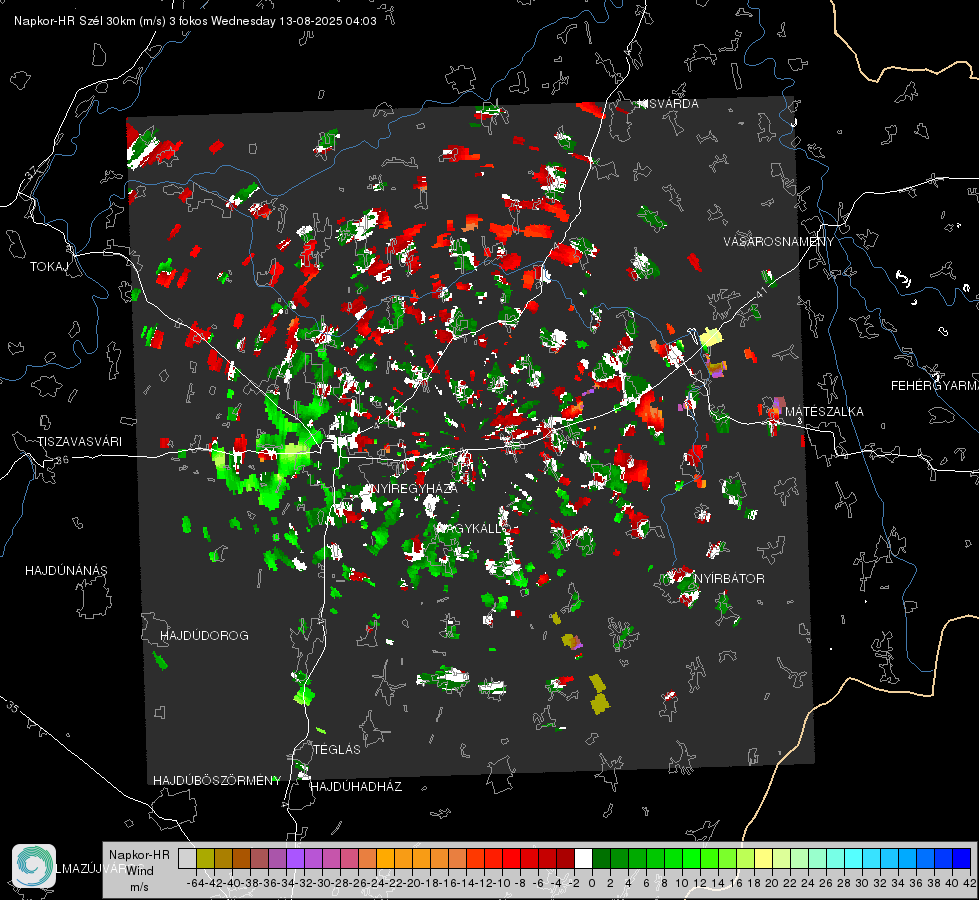The height and width of the screenshot is (900, 979).
Task: Click the HAJDÚNÁNÁS city label
Action: [x=66, y=571]
